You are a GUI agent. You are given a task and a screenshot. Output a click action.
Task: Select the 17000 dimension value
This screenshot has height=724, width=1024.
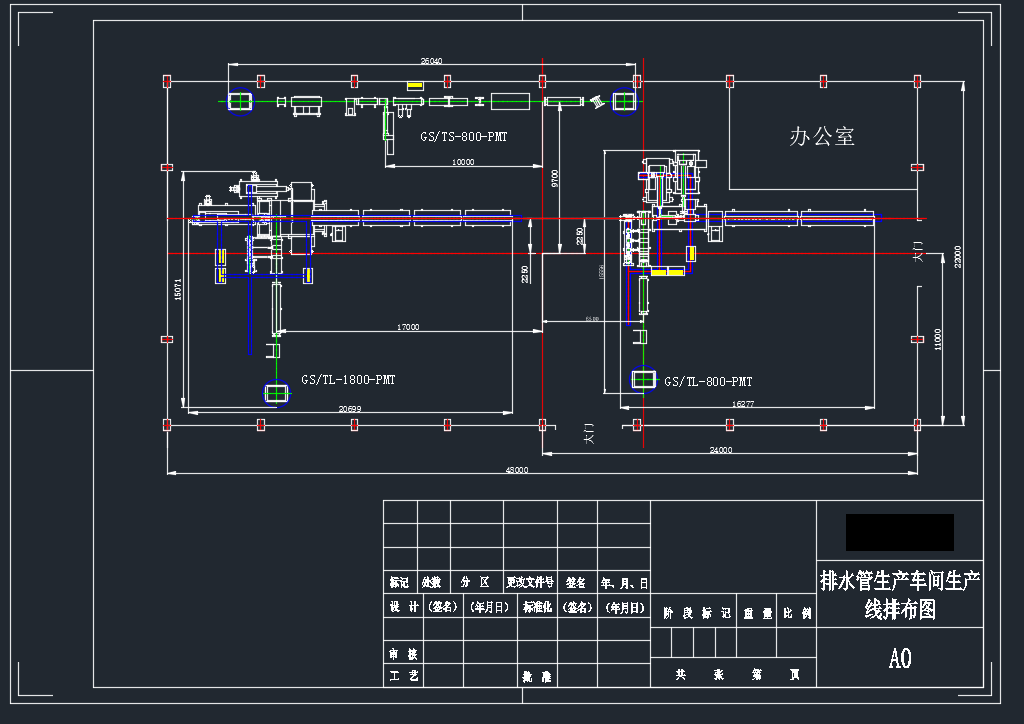(408, 327)
